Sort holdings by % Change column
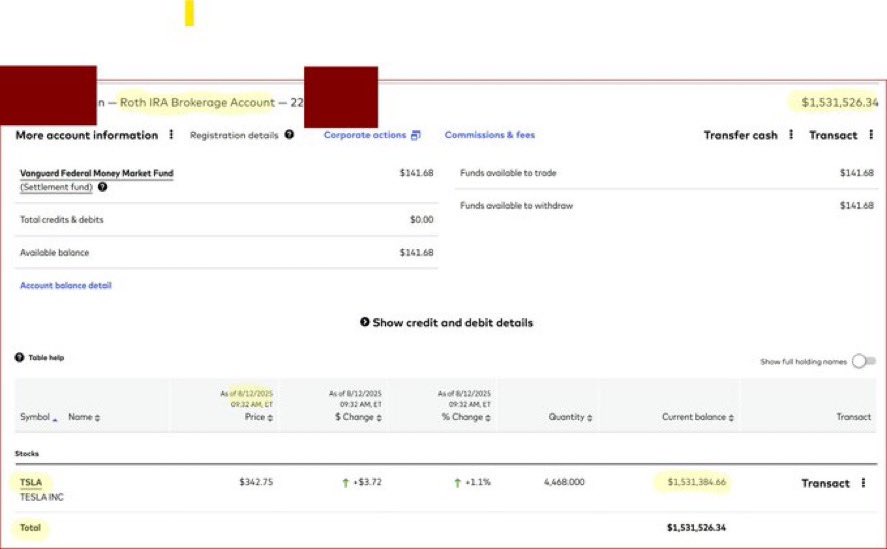The width and height of the screenshot is (887, 549). coord(464,417)
